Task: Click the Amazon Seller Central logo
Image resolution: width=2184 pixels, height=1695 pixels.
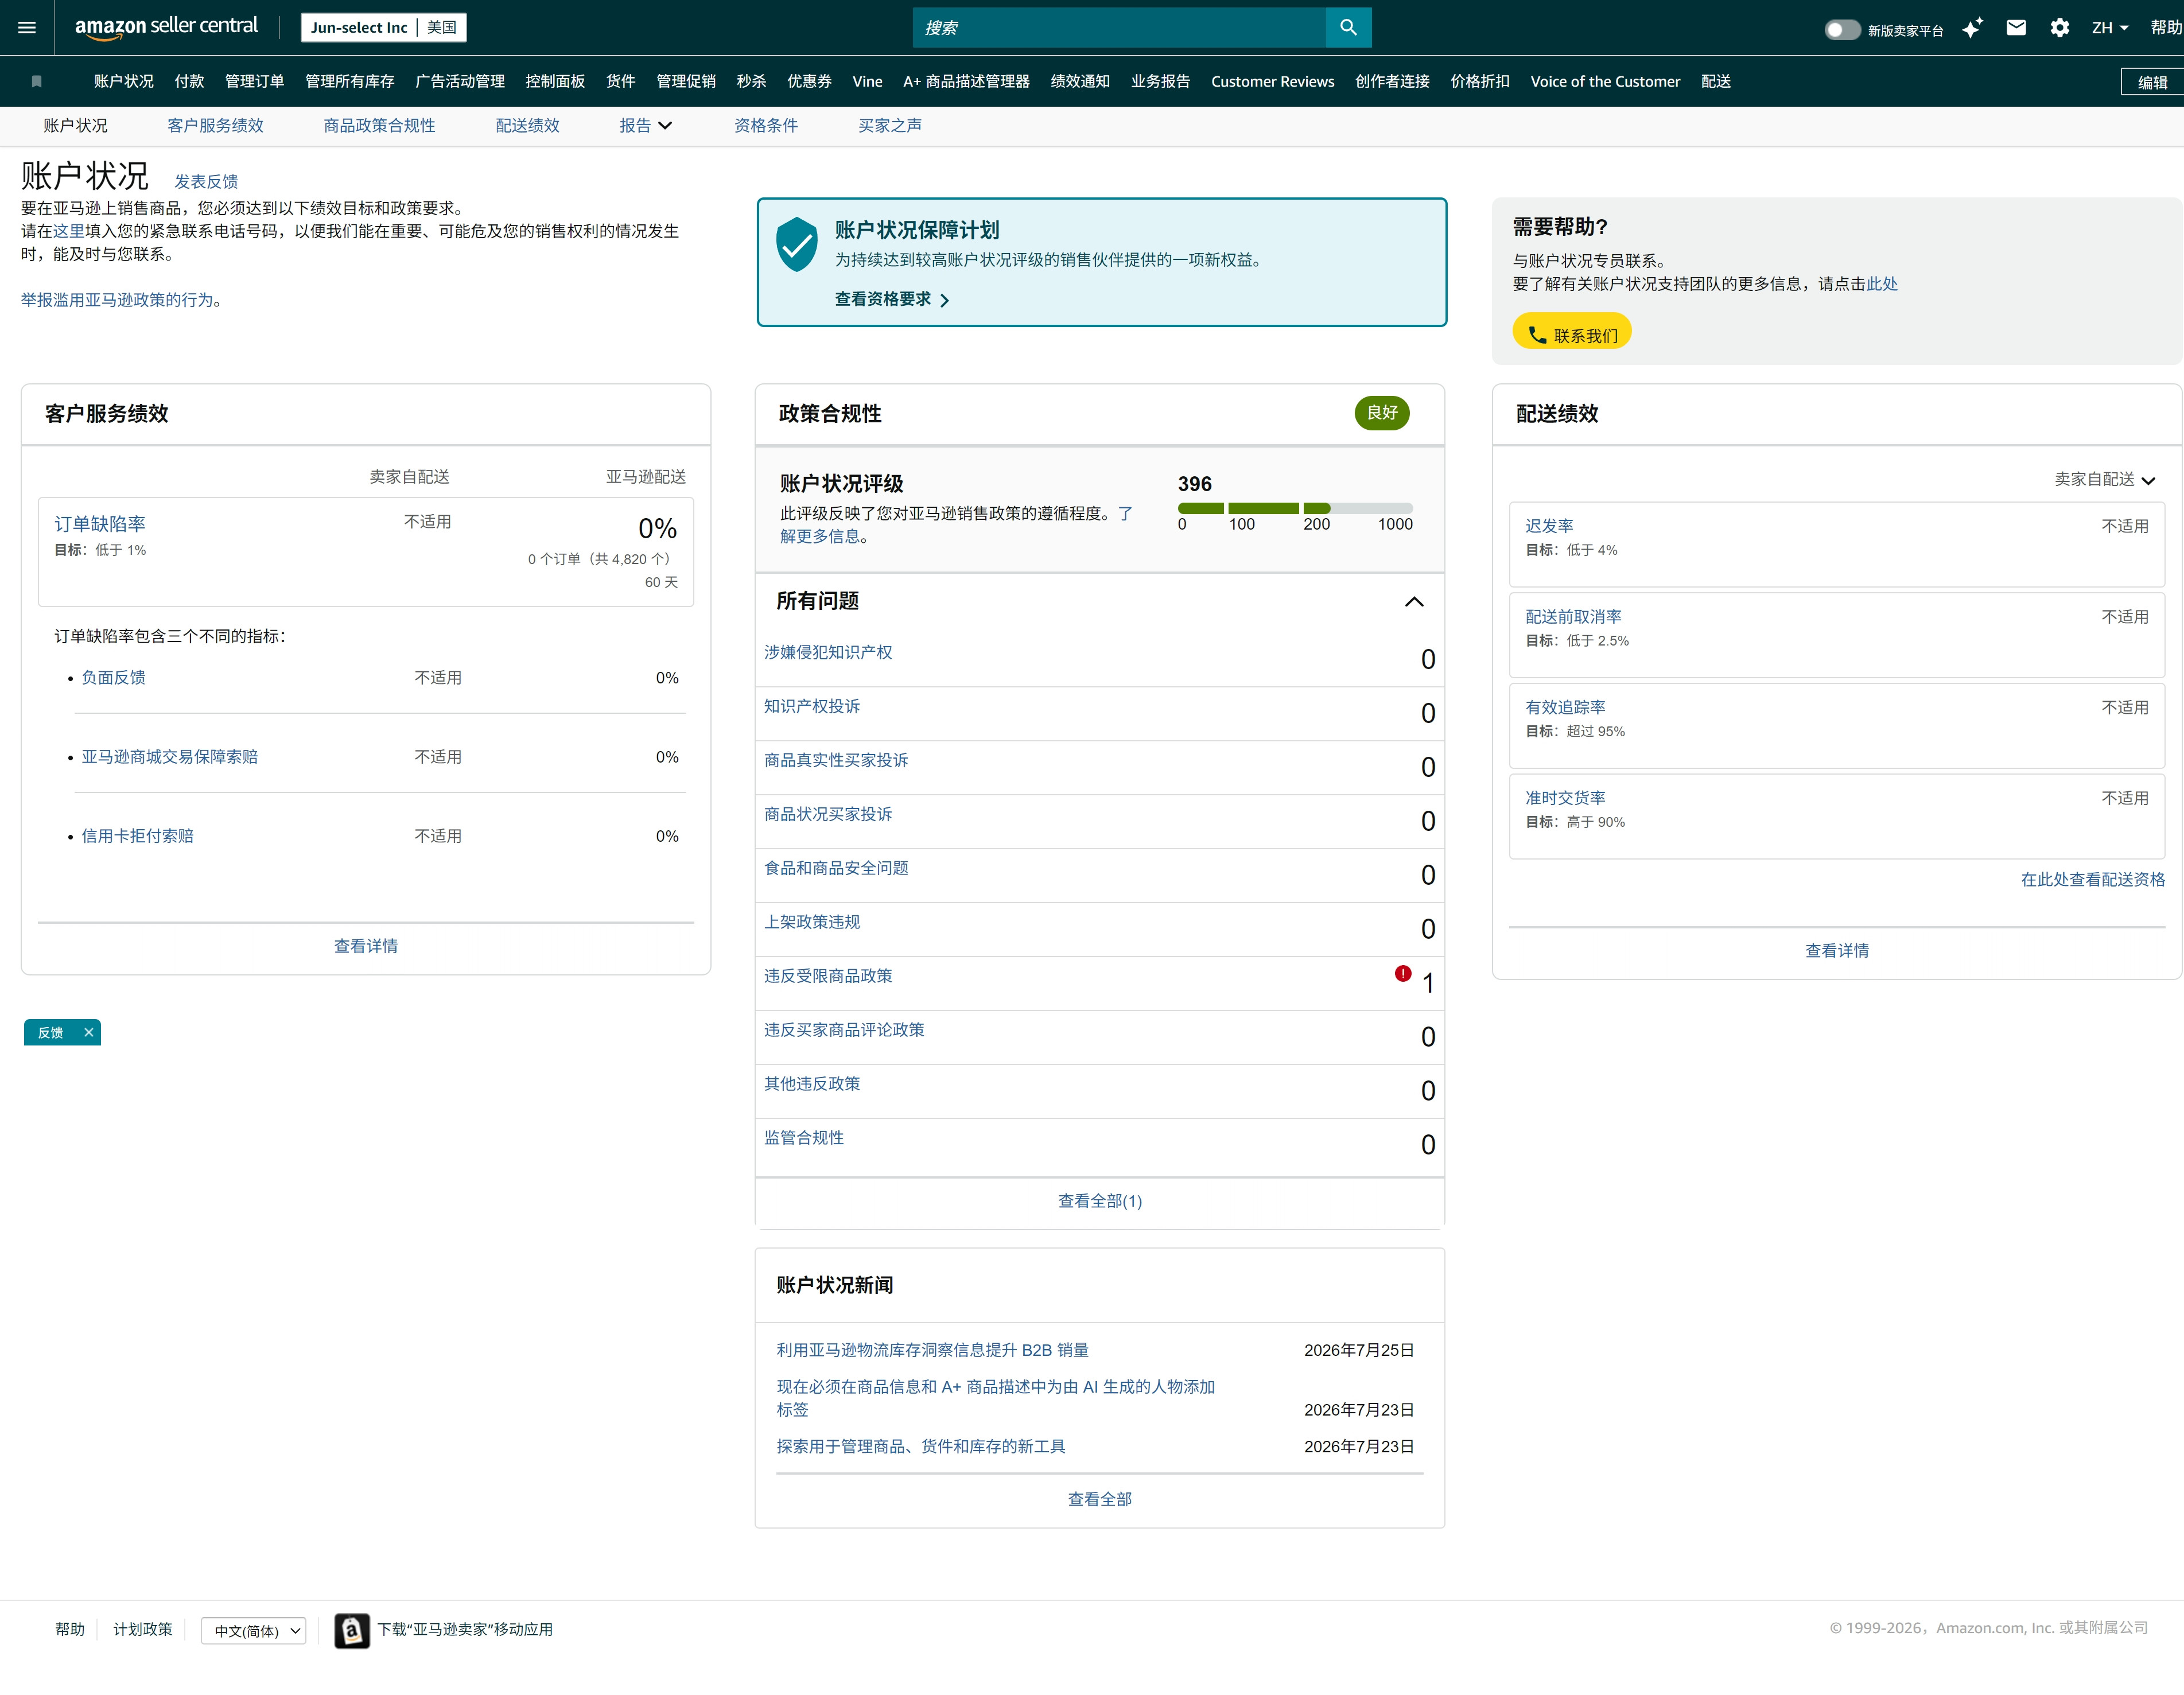Action: tap(166, 27)
